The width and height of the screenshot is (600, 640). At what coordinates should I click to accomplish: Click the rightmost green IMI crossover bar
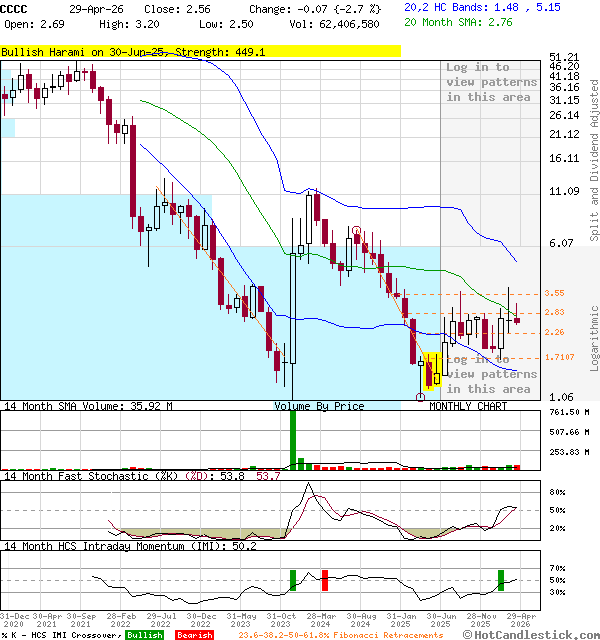501,579
